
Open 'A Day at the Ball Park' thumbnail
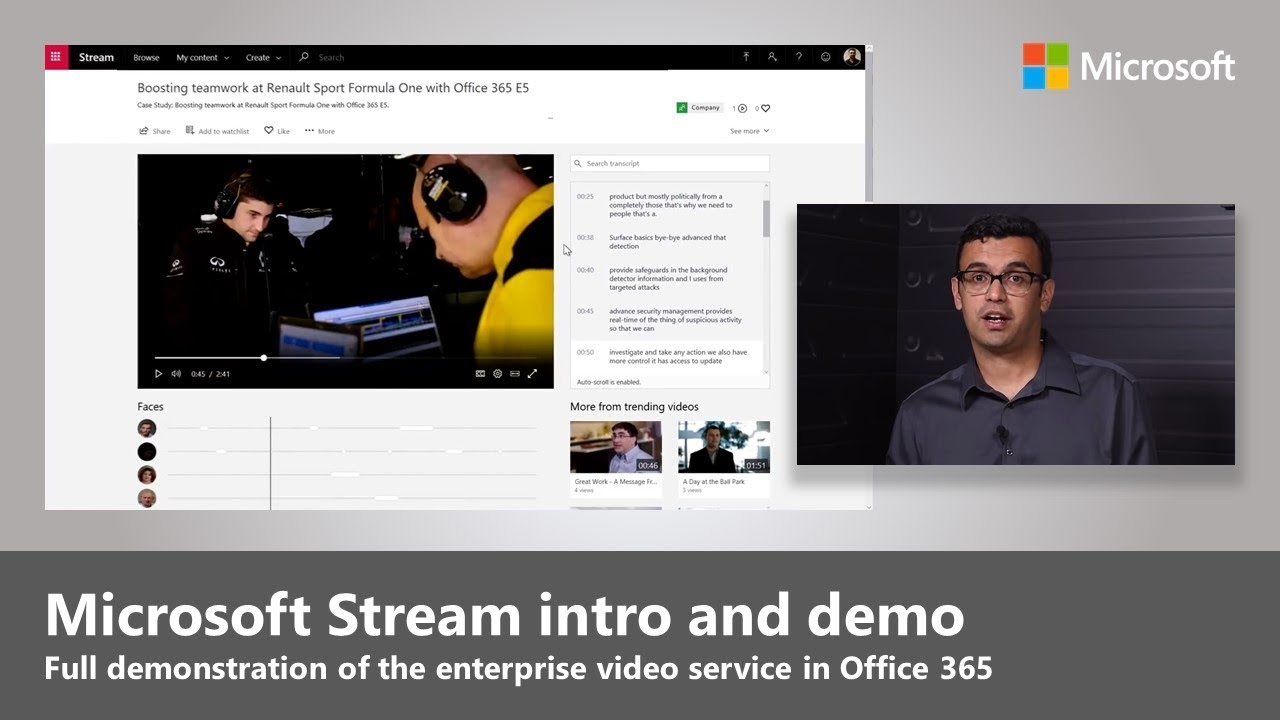(724, 447)
